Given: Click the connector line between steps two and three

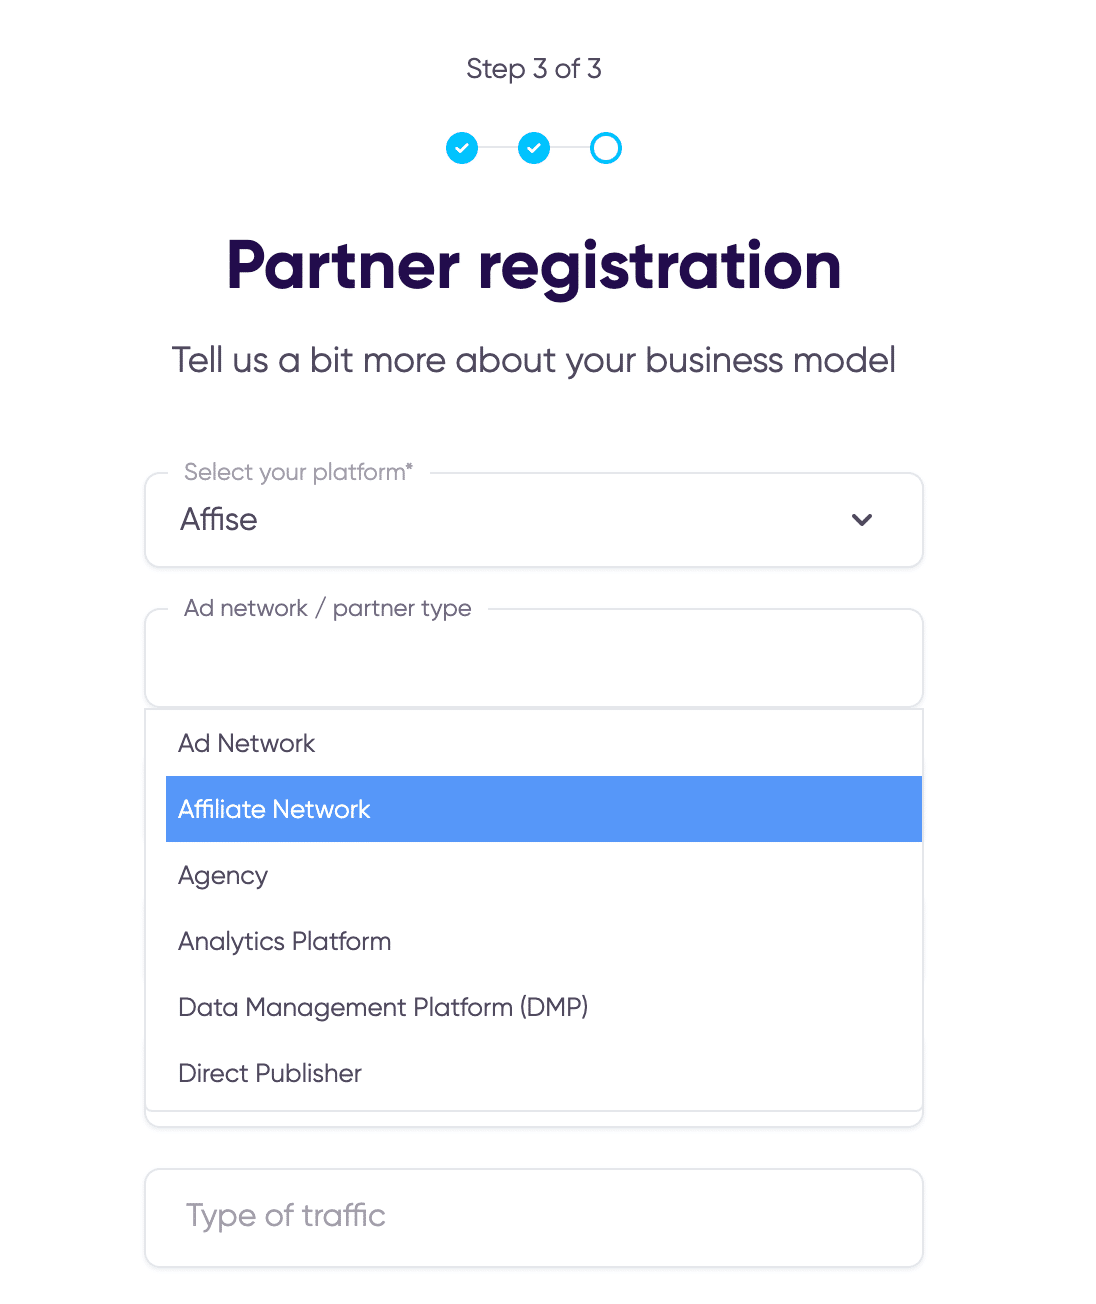Looking at the screenshot, I should [x=570, y=148].
